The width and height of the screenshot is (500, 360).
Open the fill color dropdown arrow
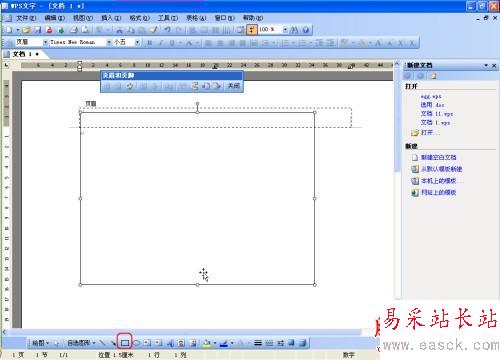click(215, 343)
